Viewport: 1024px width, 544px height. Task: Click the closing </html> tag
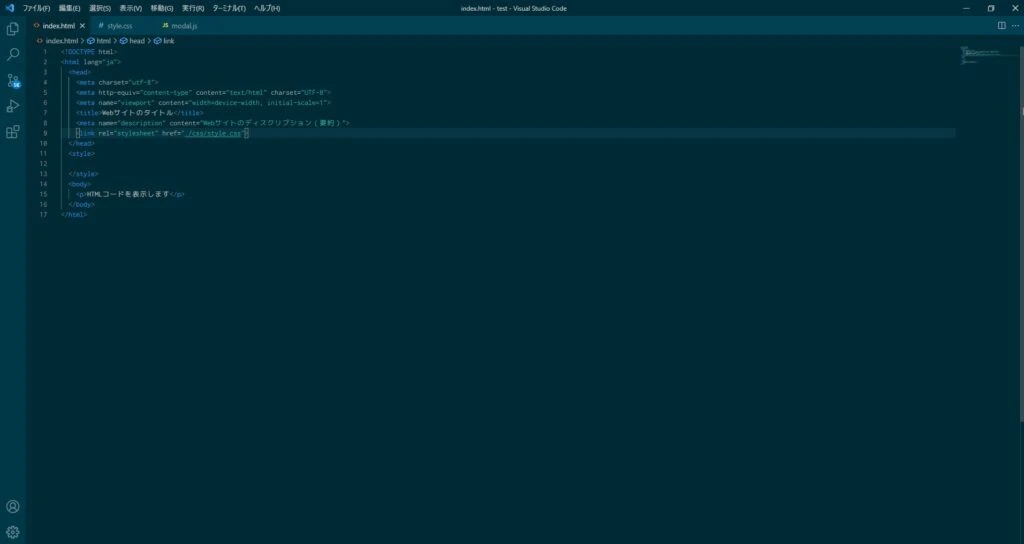pyautogui.click(x=74, y=214)
